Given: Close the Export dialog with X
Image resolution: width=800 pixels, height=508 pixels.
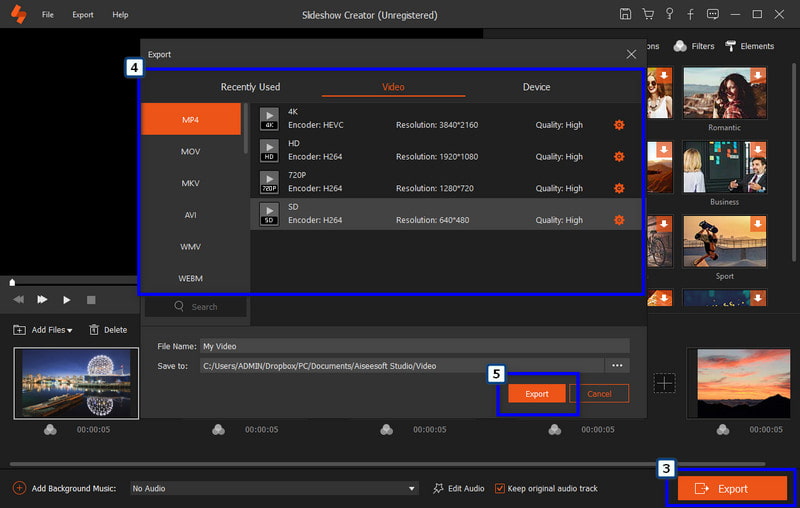Looking at the screenshot, I should [631, 54].
